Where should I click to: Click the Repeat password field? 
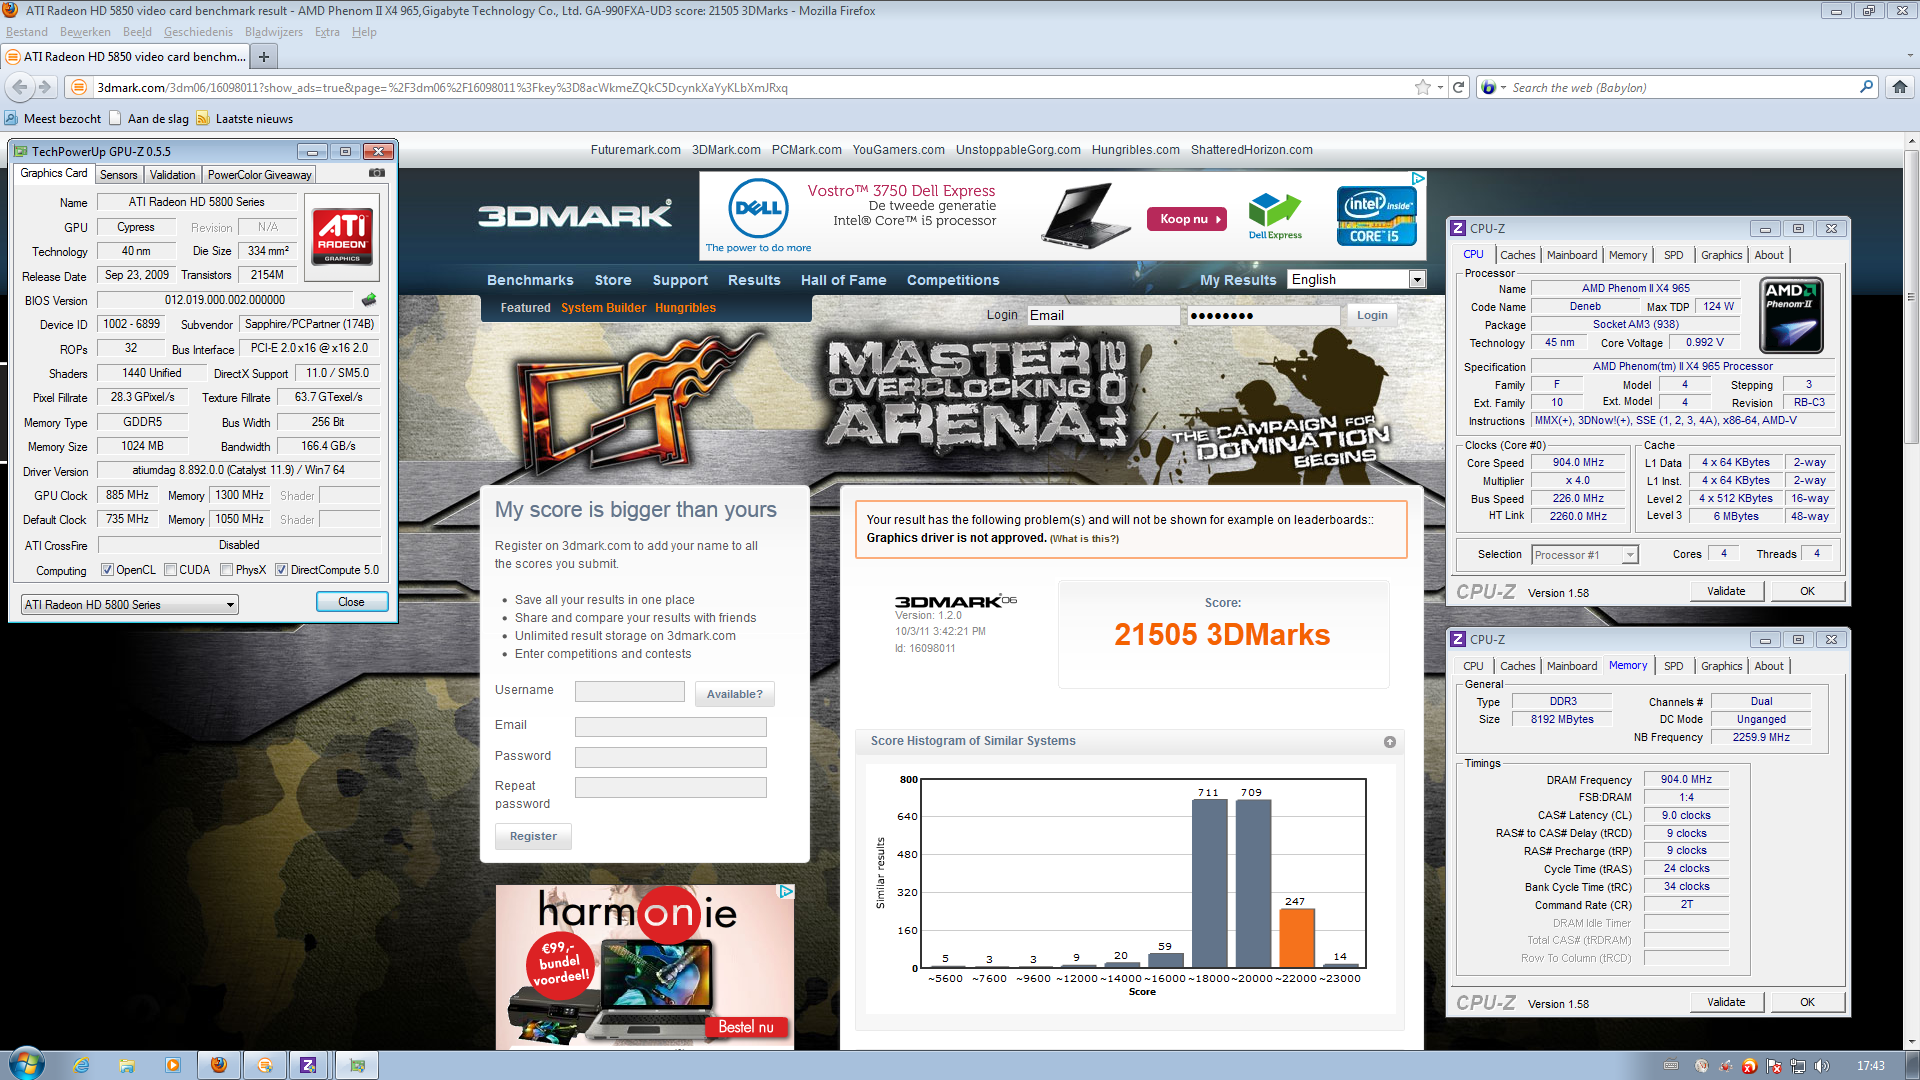[x=671, y=788]
